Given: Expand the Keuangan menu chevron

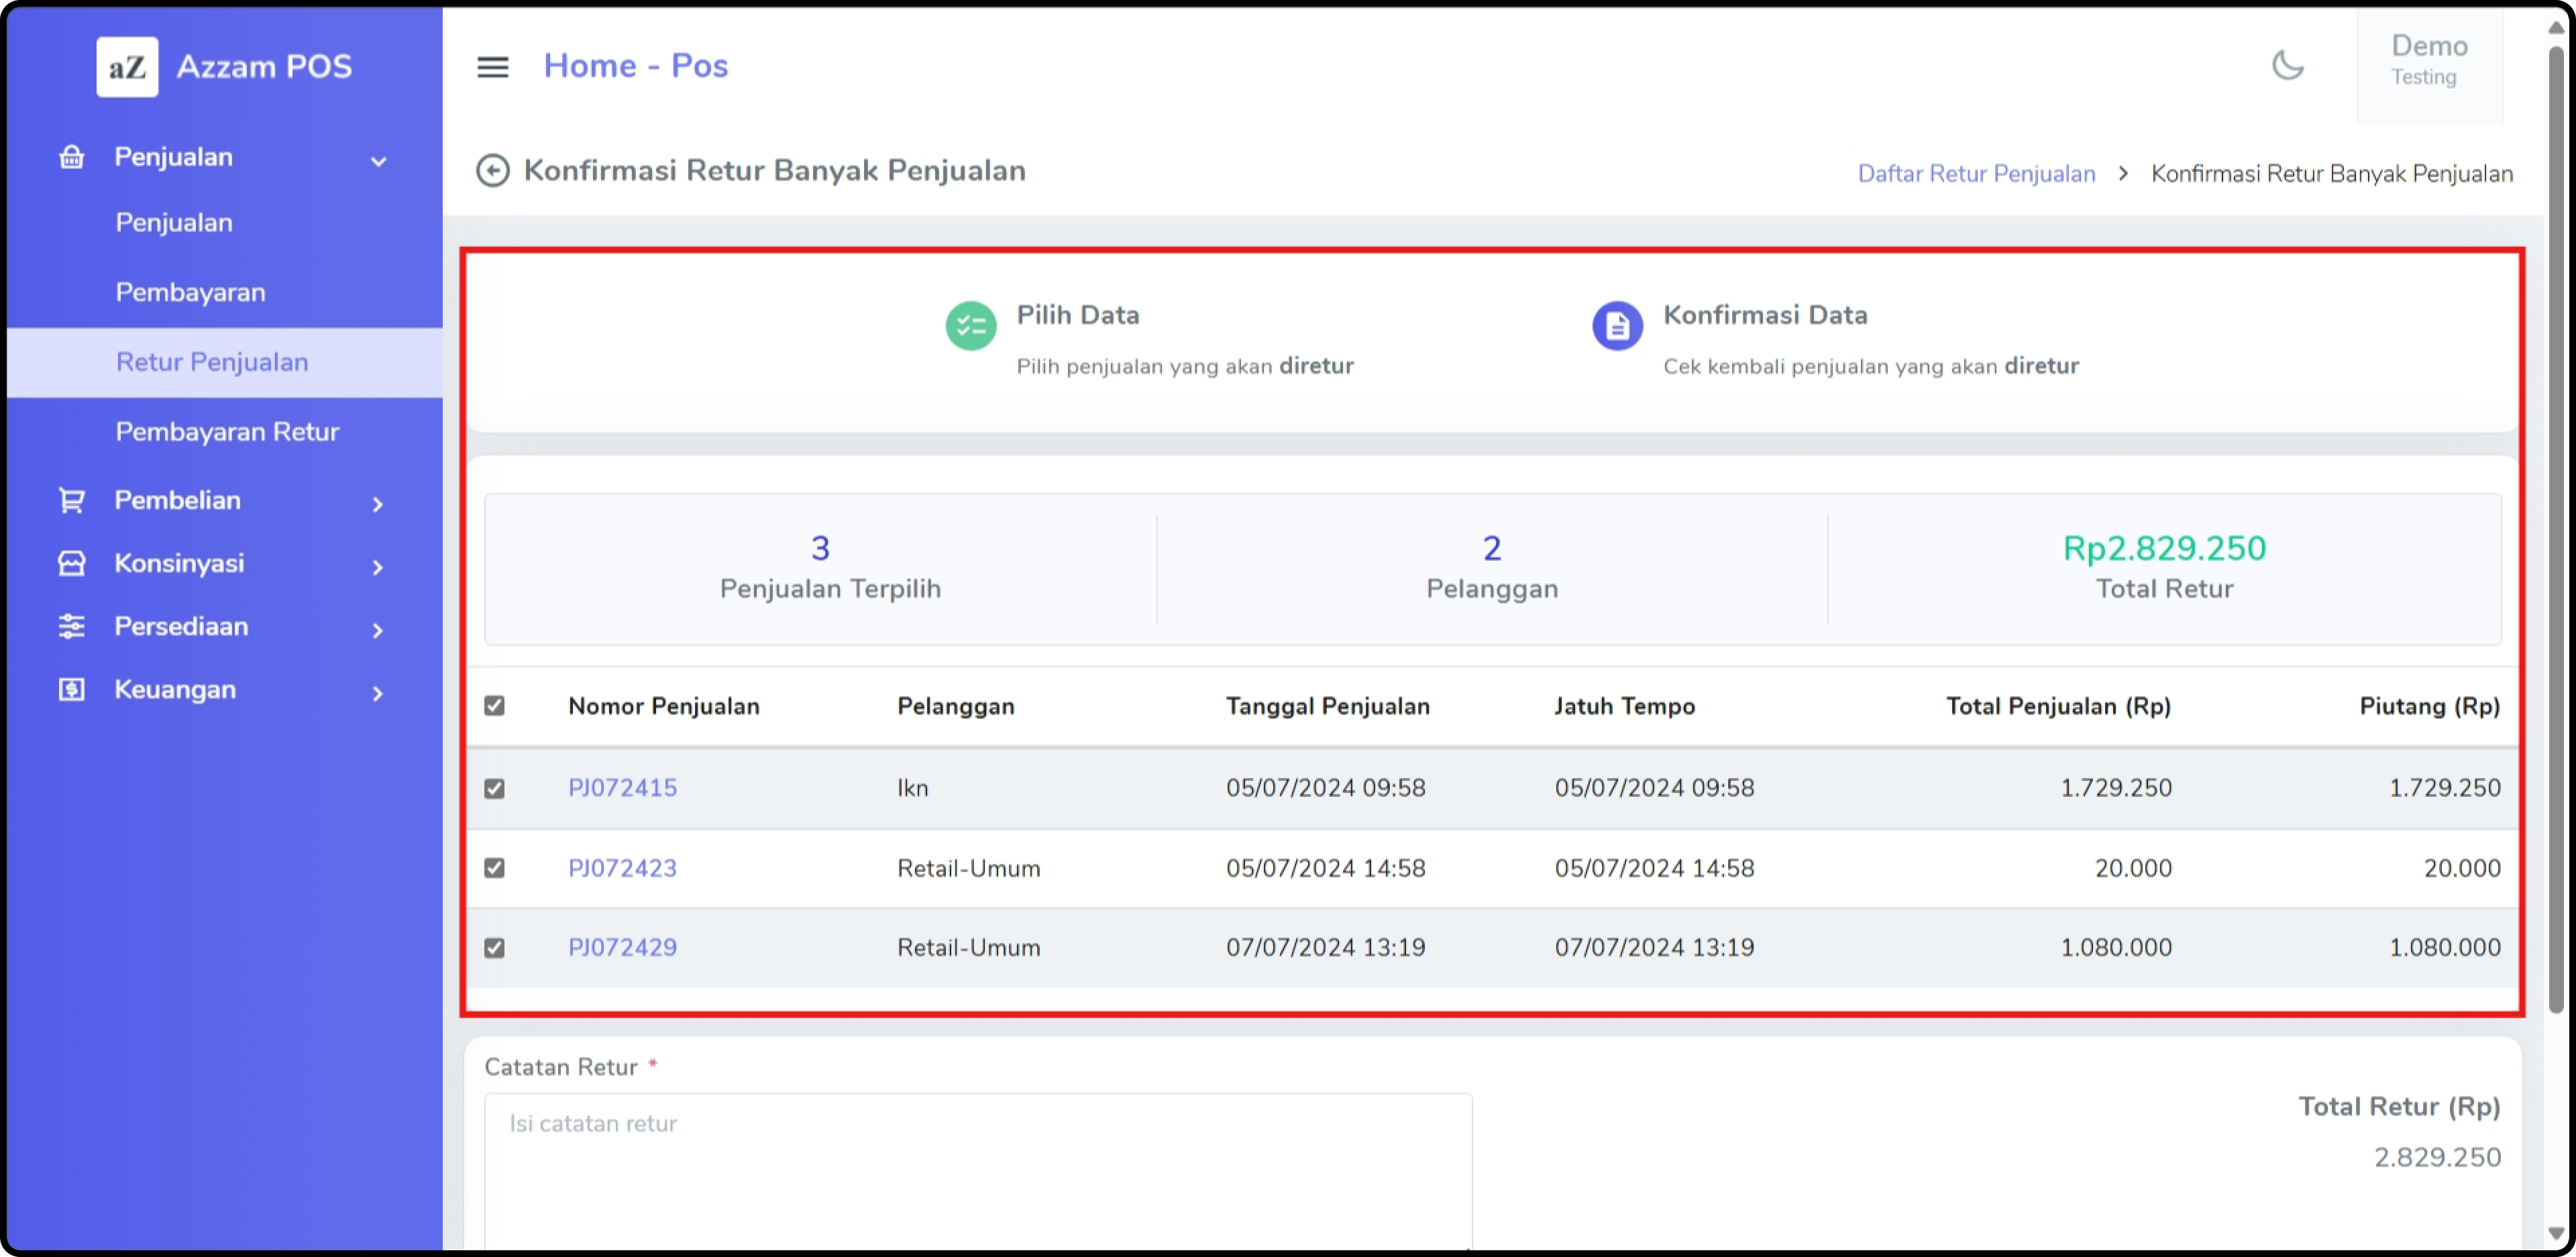Looking at the screenshot, I should pyautogui.click(x=378, y=693).
